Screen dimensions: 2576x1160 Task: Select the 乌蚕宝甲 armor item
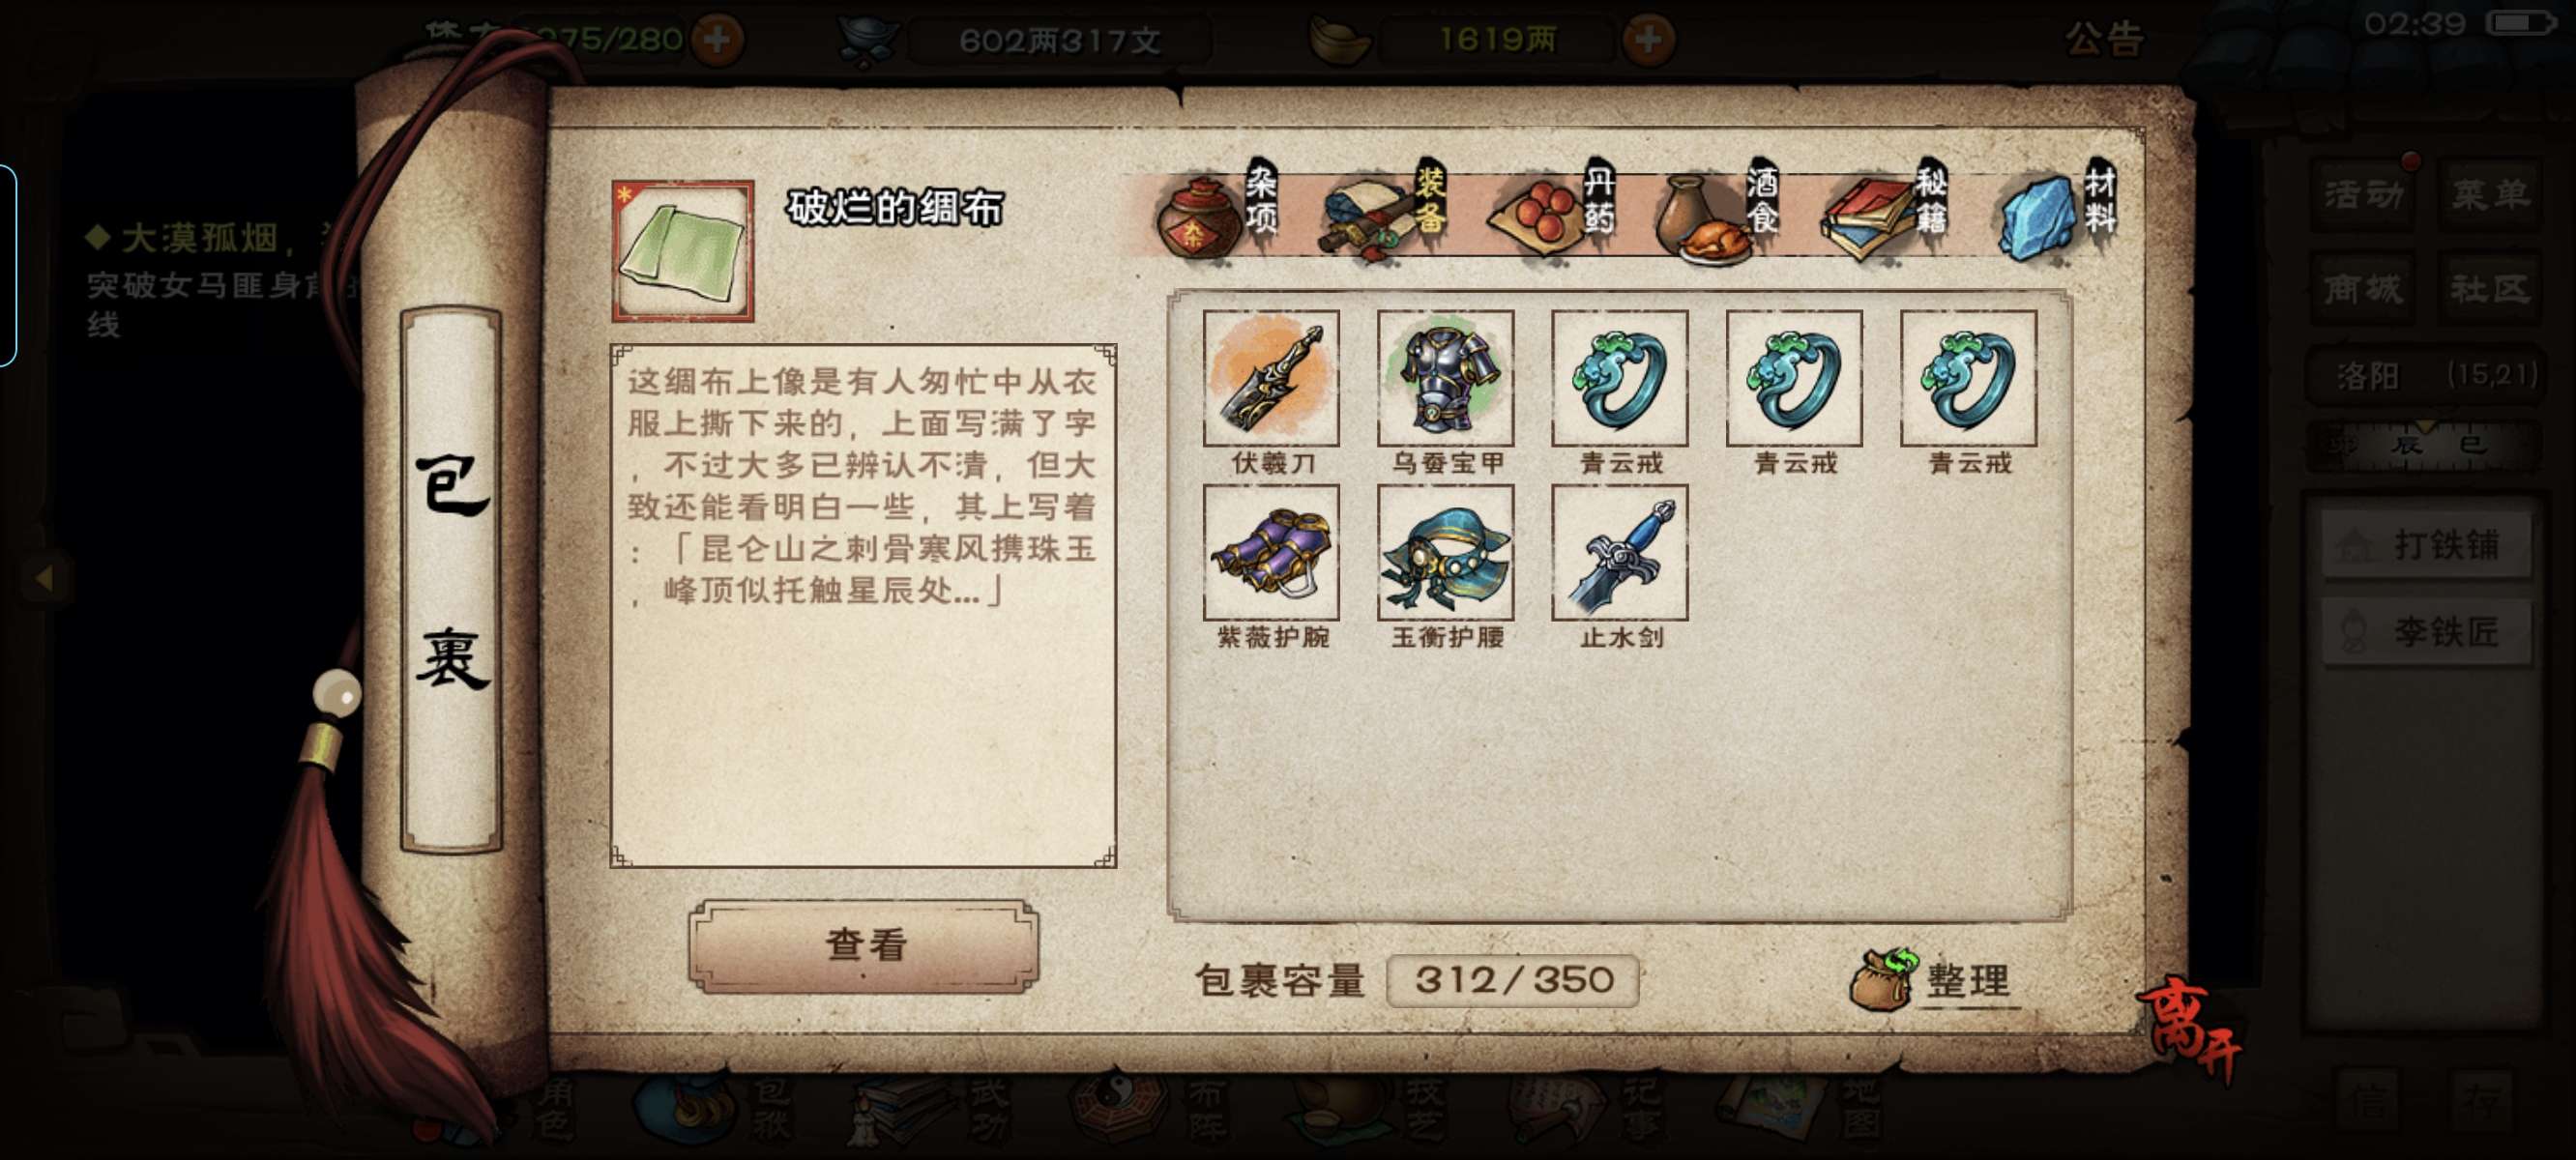[x=1445, y=378]
